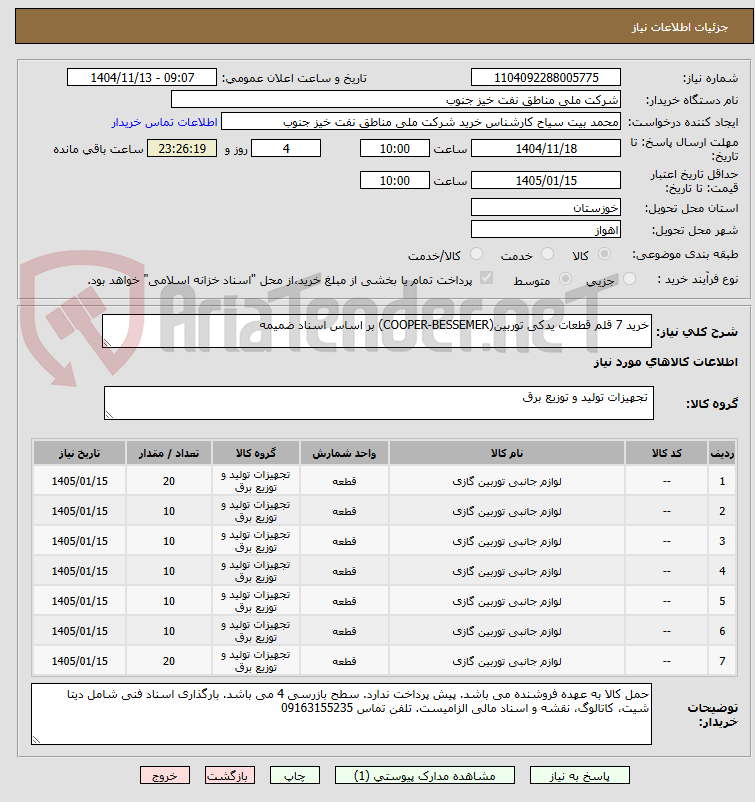Select the جزیی purchase type radio
755x802 pixels.
tap(629, 279)
